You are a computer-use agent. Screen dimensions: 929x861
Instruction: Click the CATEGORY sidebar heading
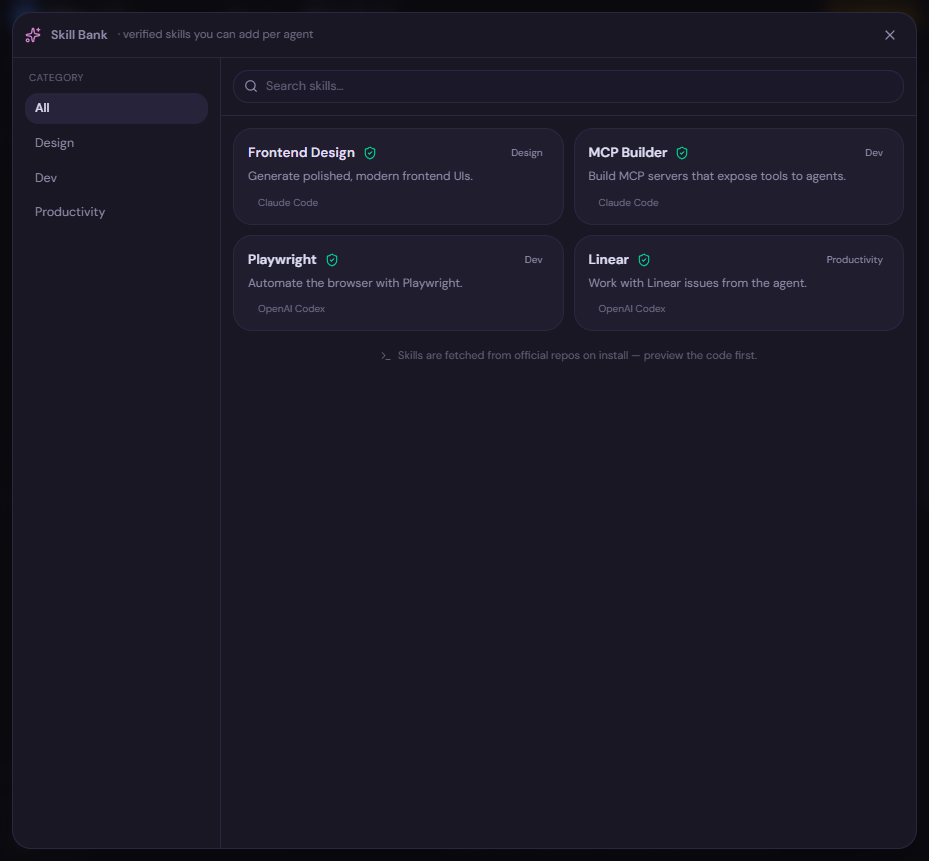pos(56,78)
